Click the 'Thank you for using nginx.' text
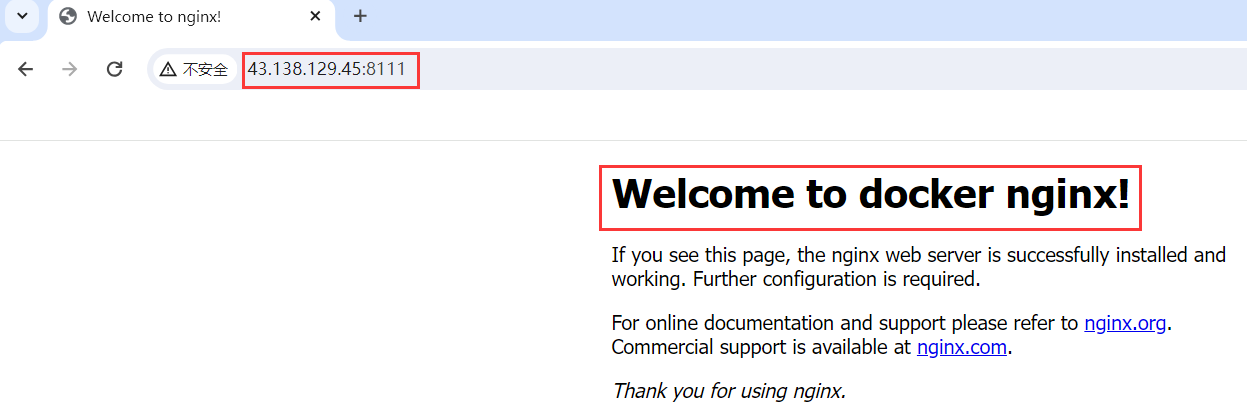Image resolution: width=1247 pixels, height=418 pixels. (x=729, y=390)
